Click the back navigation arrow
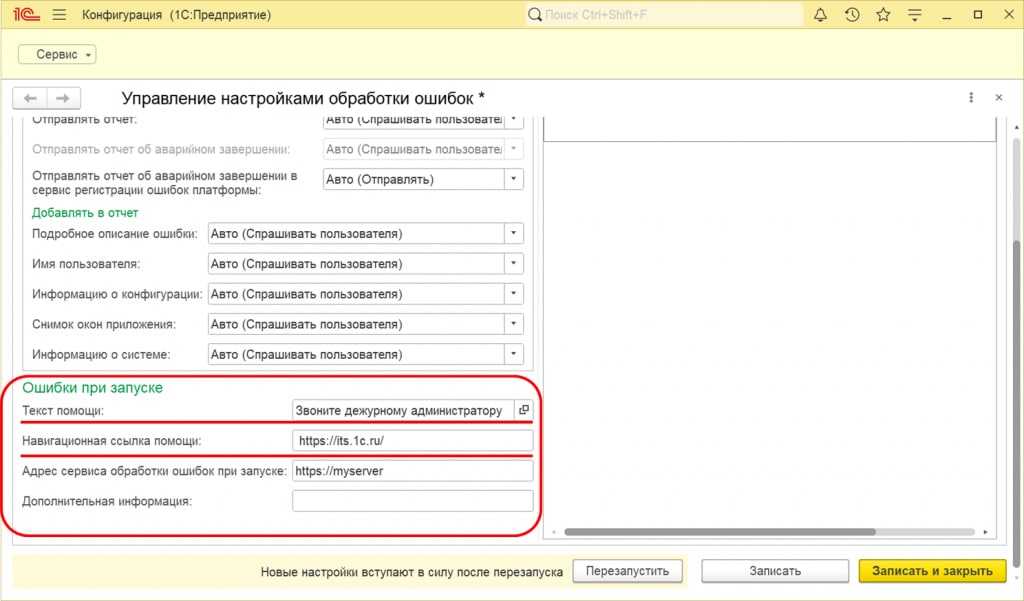The height and width of the screenshot is (601, 1024). 31,98
